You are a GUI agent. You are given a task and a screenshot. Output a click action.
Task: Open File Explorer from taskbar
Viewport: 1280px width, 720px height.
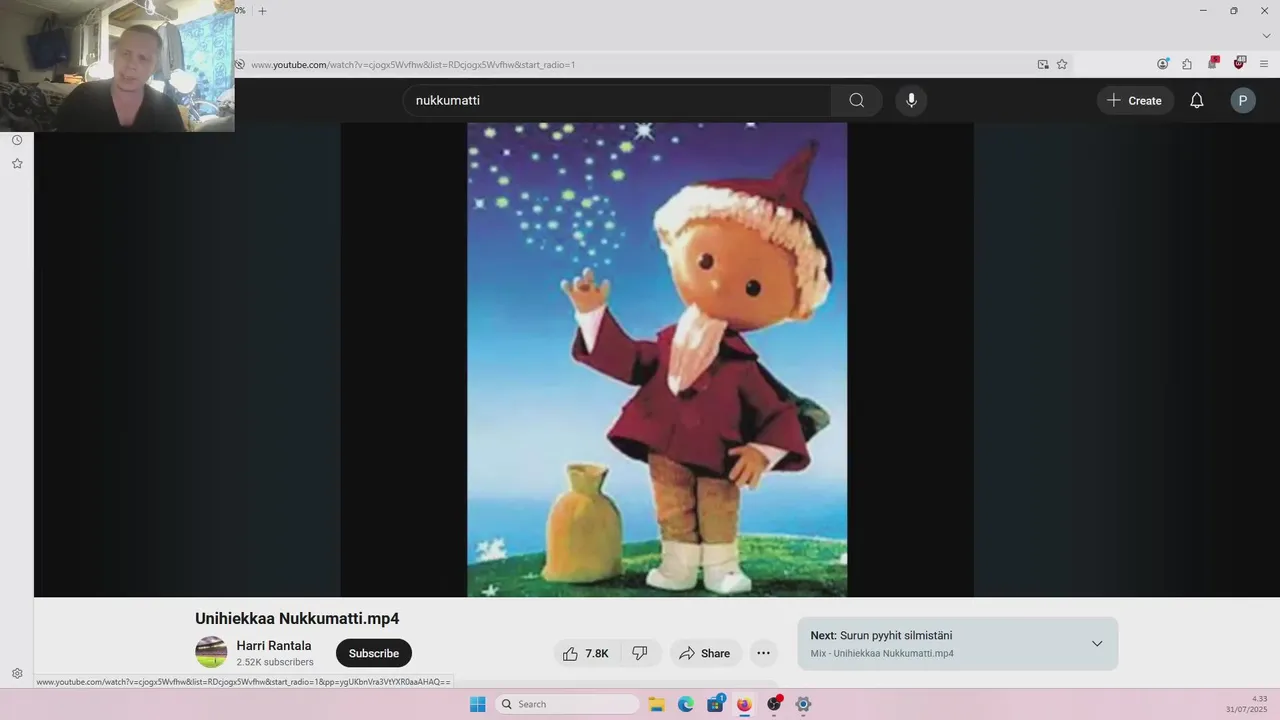[x=657, y=704]
